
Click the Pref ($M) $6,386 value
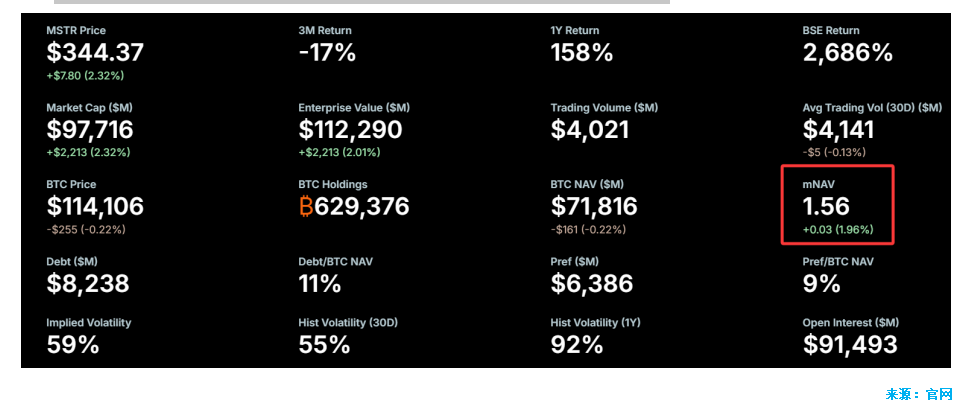click(592, 284)
